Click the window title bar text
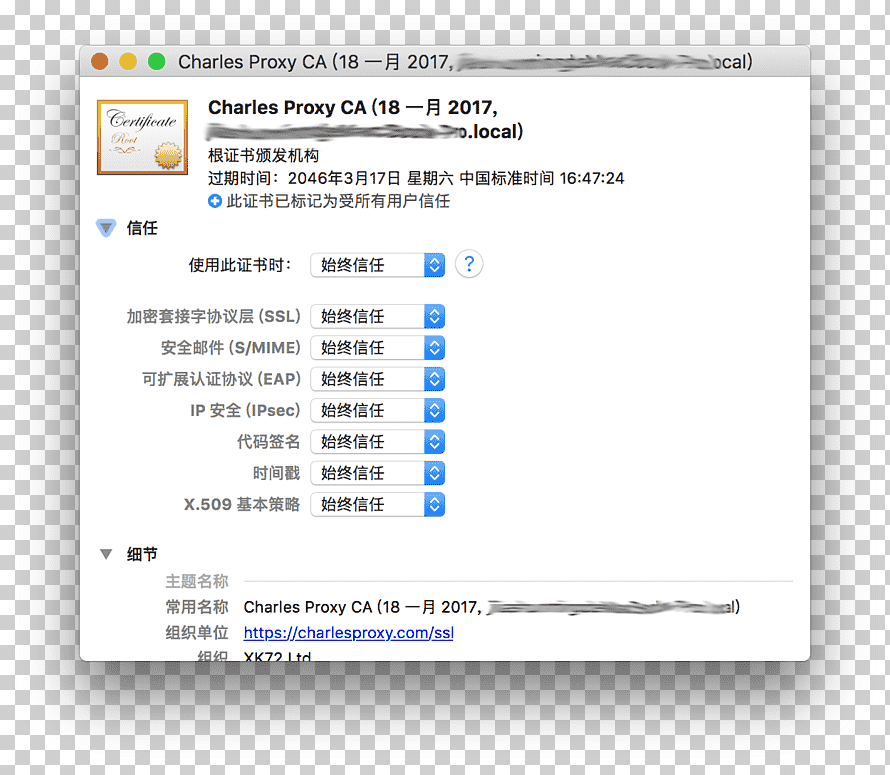This screenshot has width=890, height=775. pos(465,61)
